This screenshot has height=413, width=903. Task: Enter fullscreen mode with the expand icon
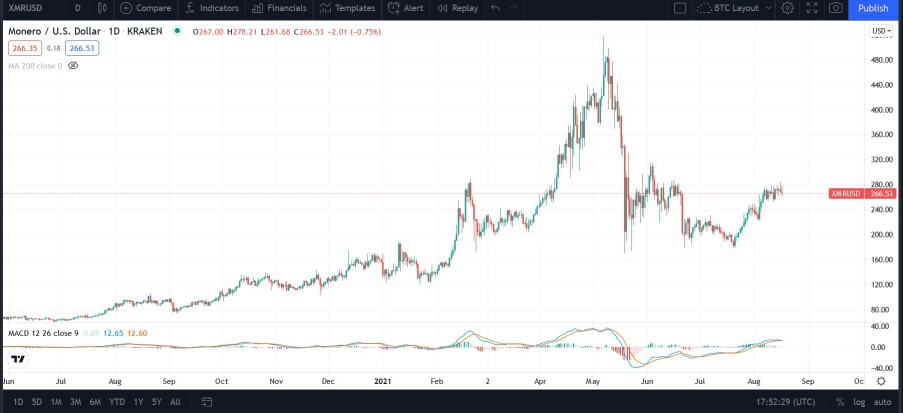[812, 8]
